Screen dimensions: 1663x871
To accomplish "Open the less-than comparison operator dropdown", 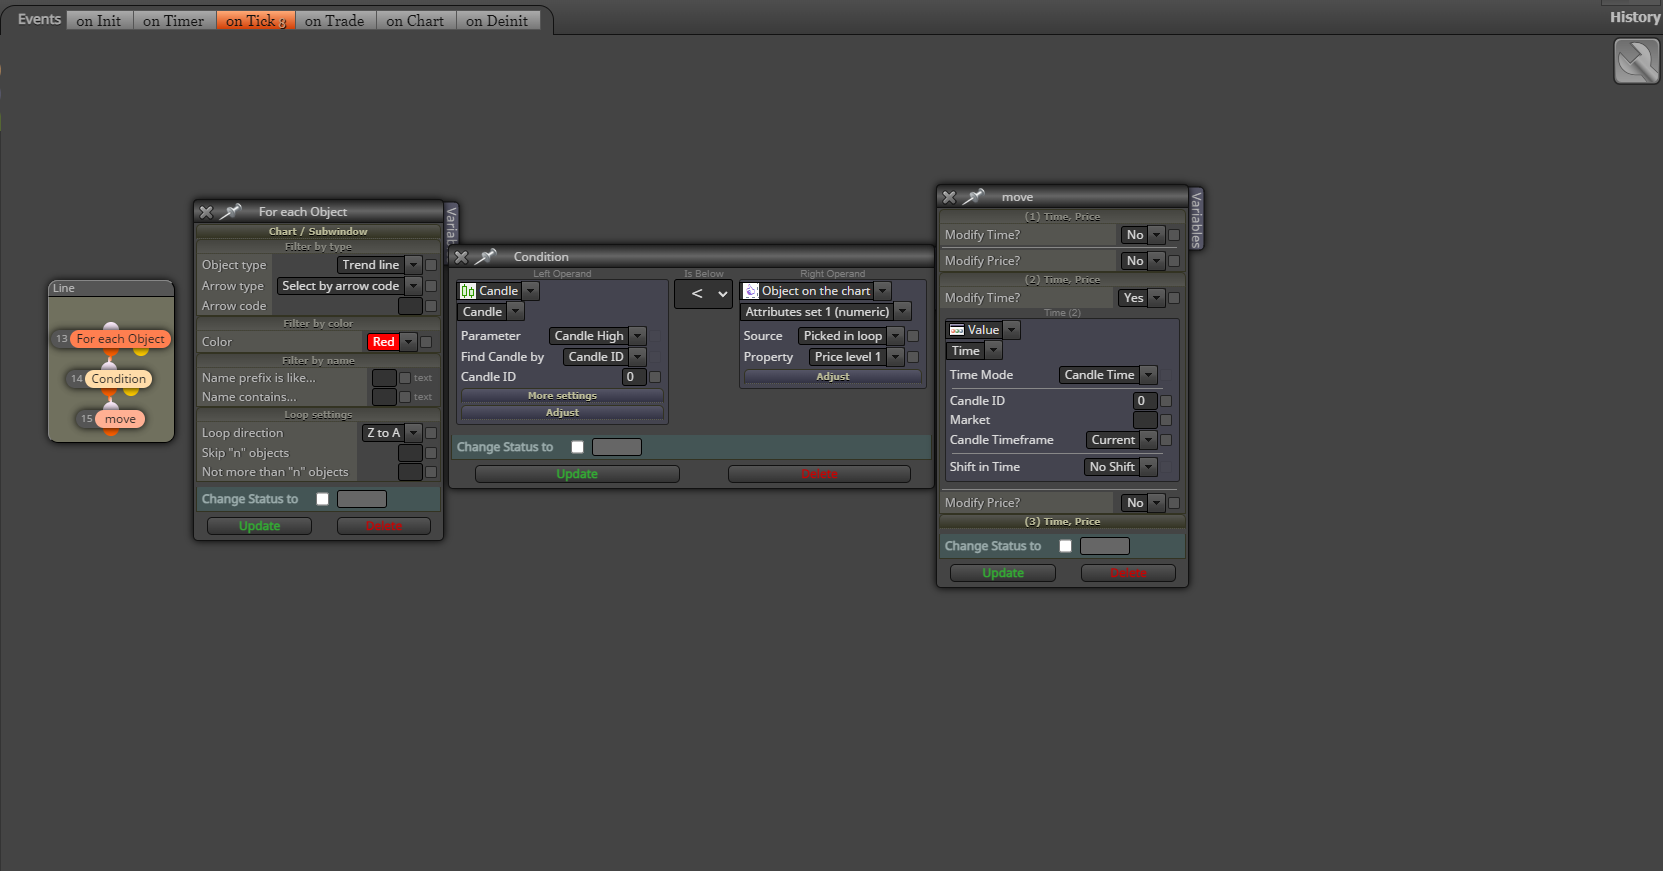I will tap(703, 294).
